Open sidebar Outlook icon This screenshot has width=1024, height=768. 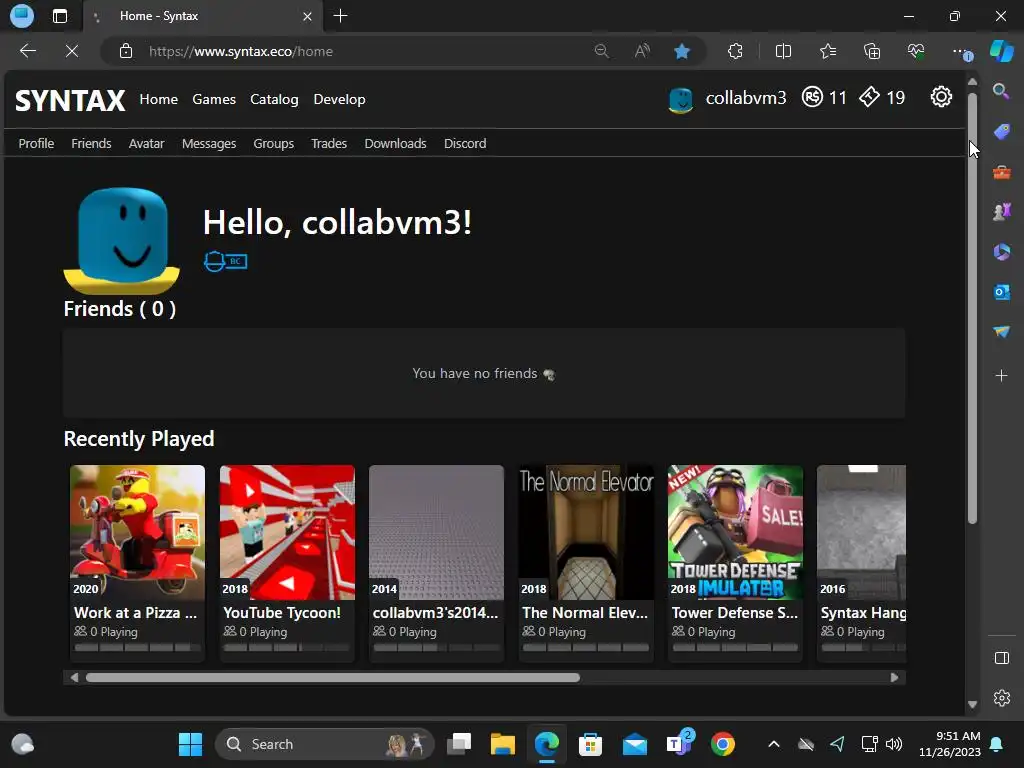[1001, 292]
